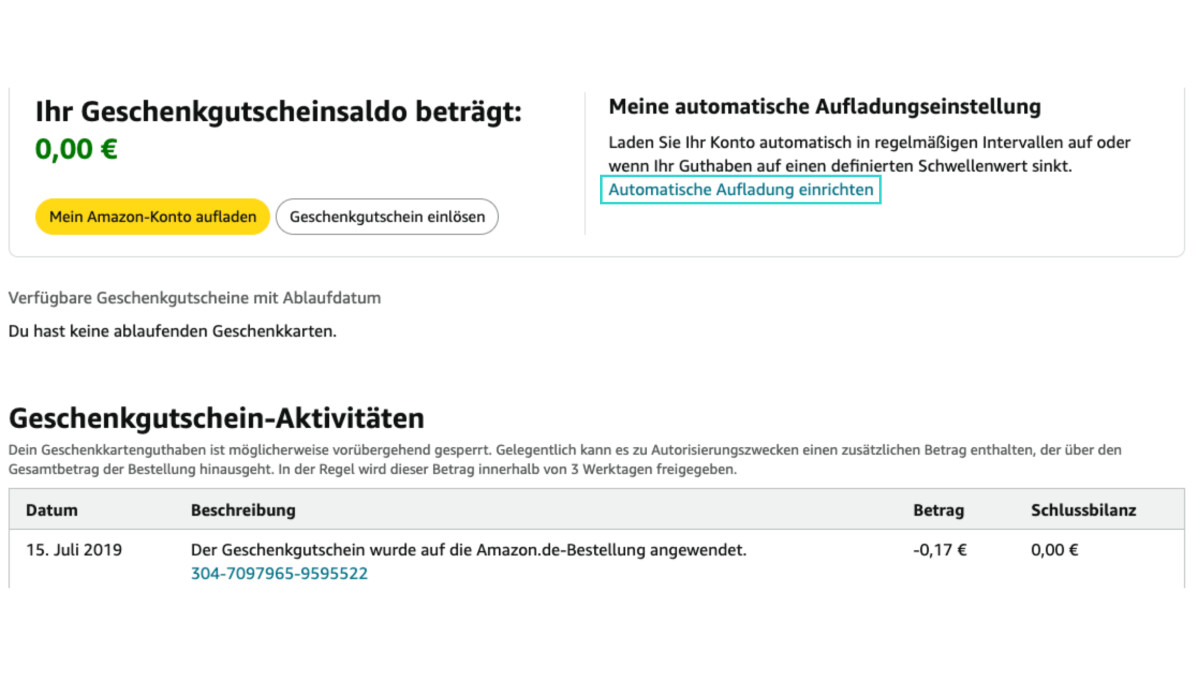Click the "Mein Amazon-Konto aufladen" button
Viewport: 1200px width, 675px height.
click(151, 216)
